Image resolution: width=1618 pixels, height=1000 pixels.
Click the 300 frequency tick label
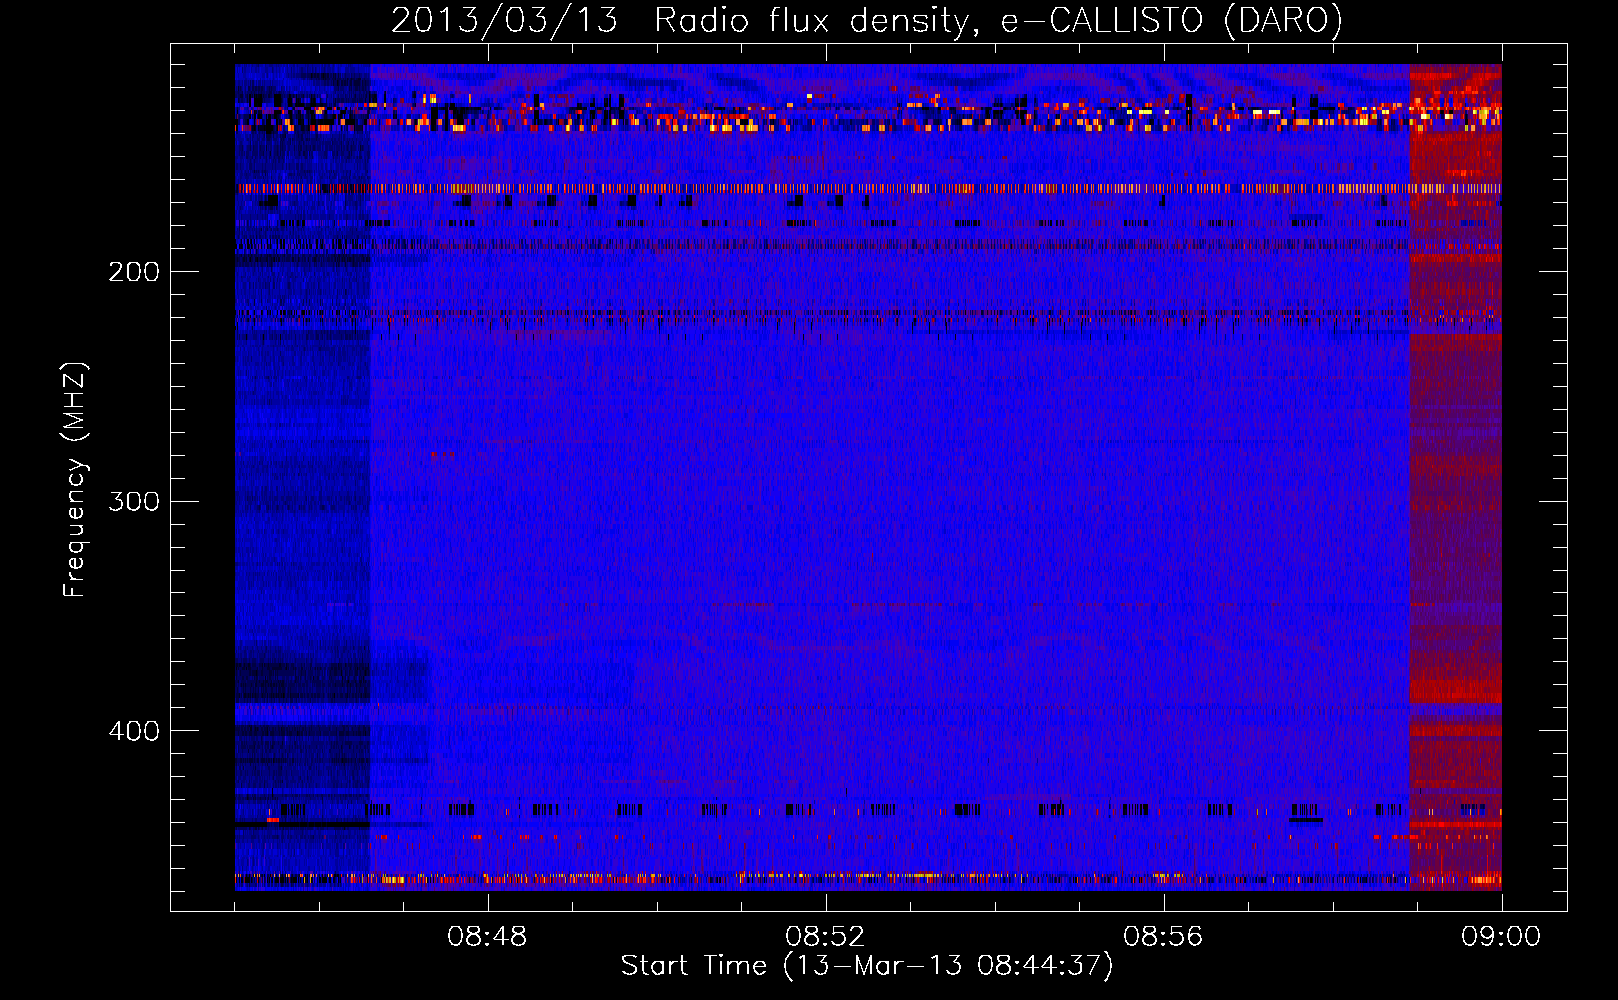click(134, 501)
